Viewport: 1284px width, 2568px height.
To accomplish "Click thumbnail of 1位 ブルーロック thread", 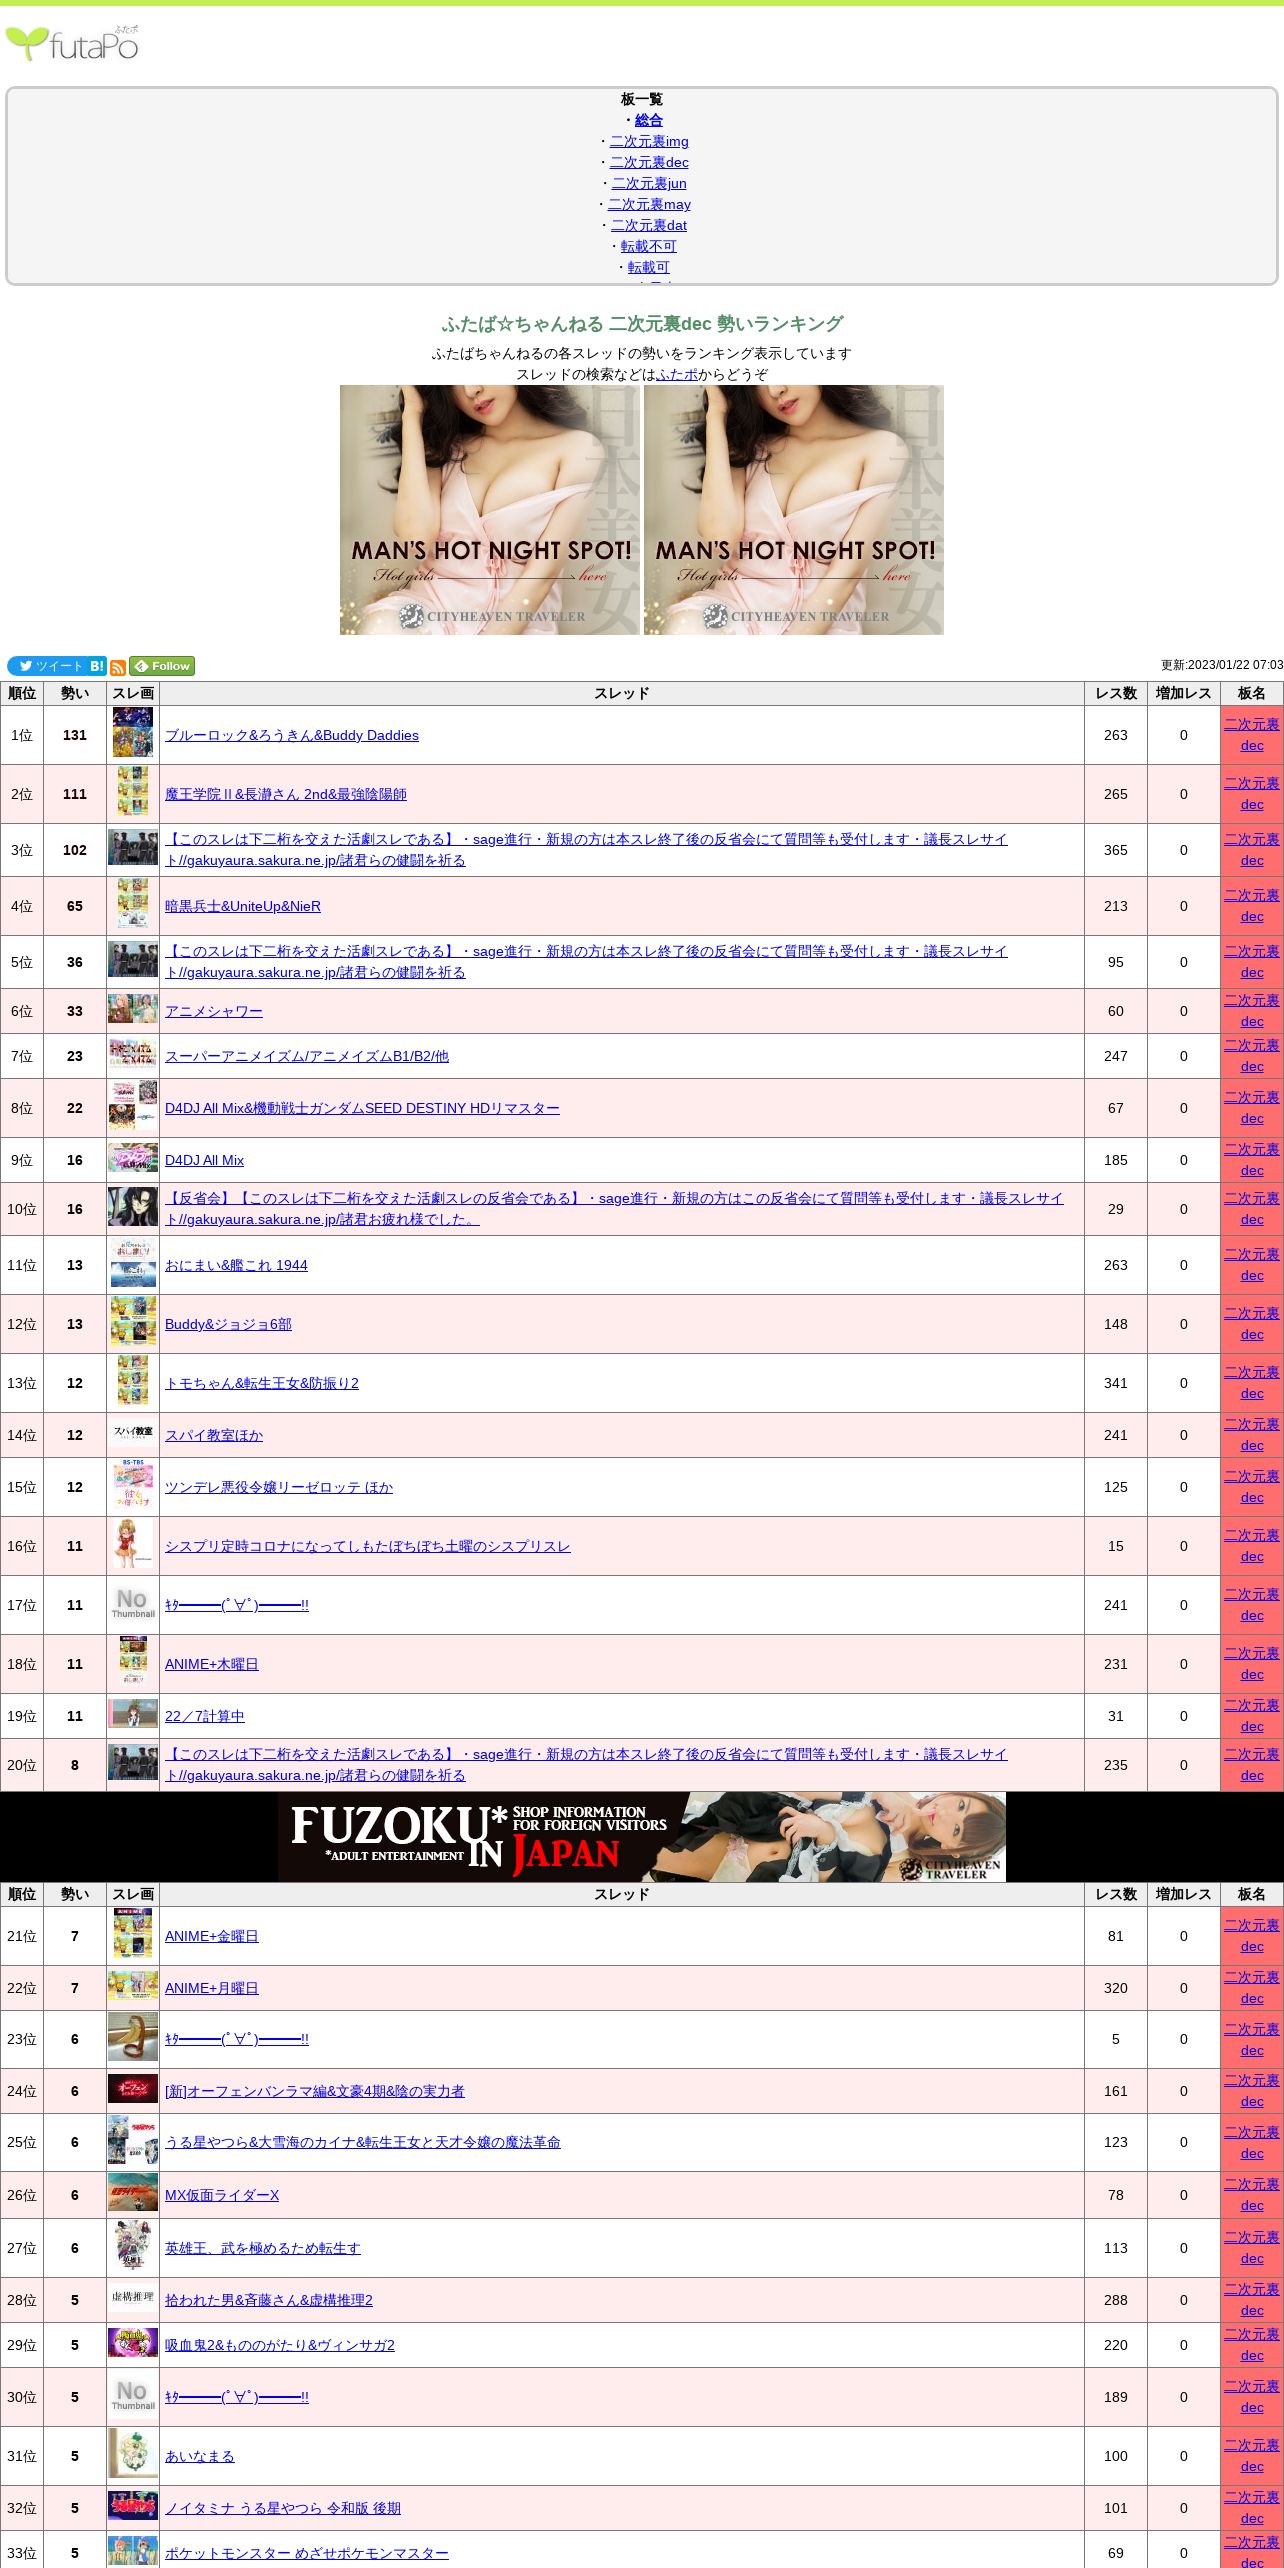I will [x=133, y=733].
